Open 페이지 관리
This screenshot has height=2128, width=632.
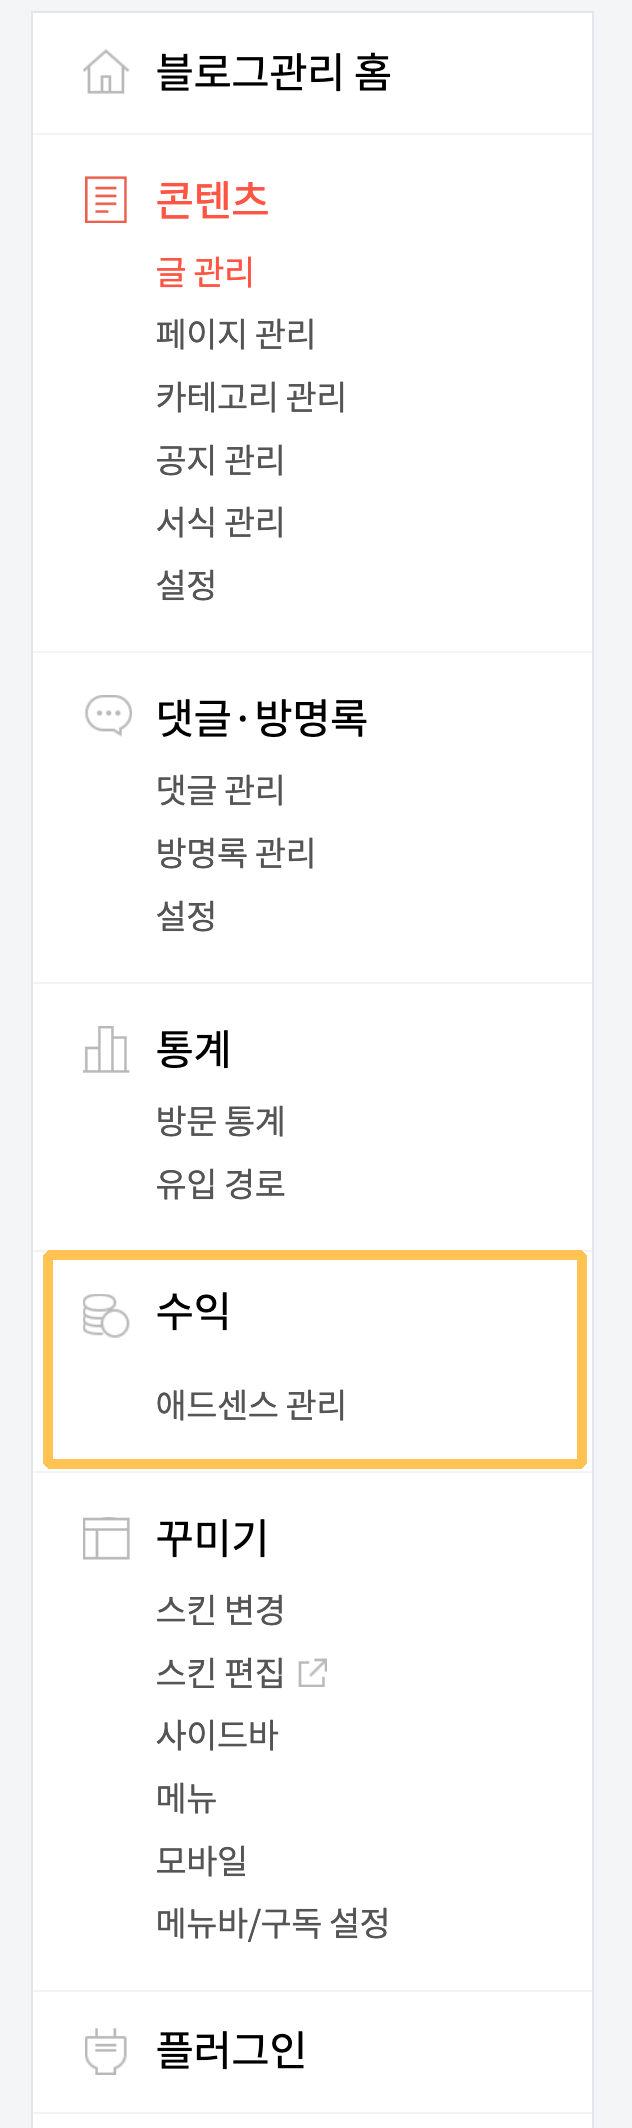236,333
